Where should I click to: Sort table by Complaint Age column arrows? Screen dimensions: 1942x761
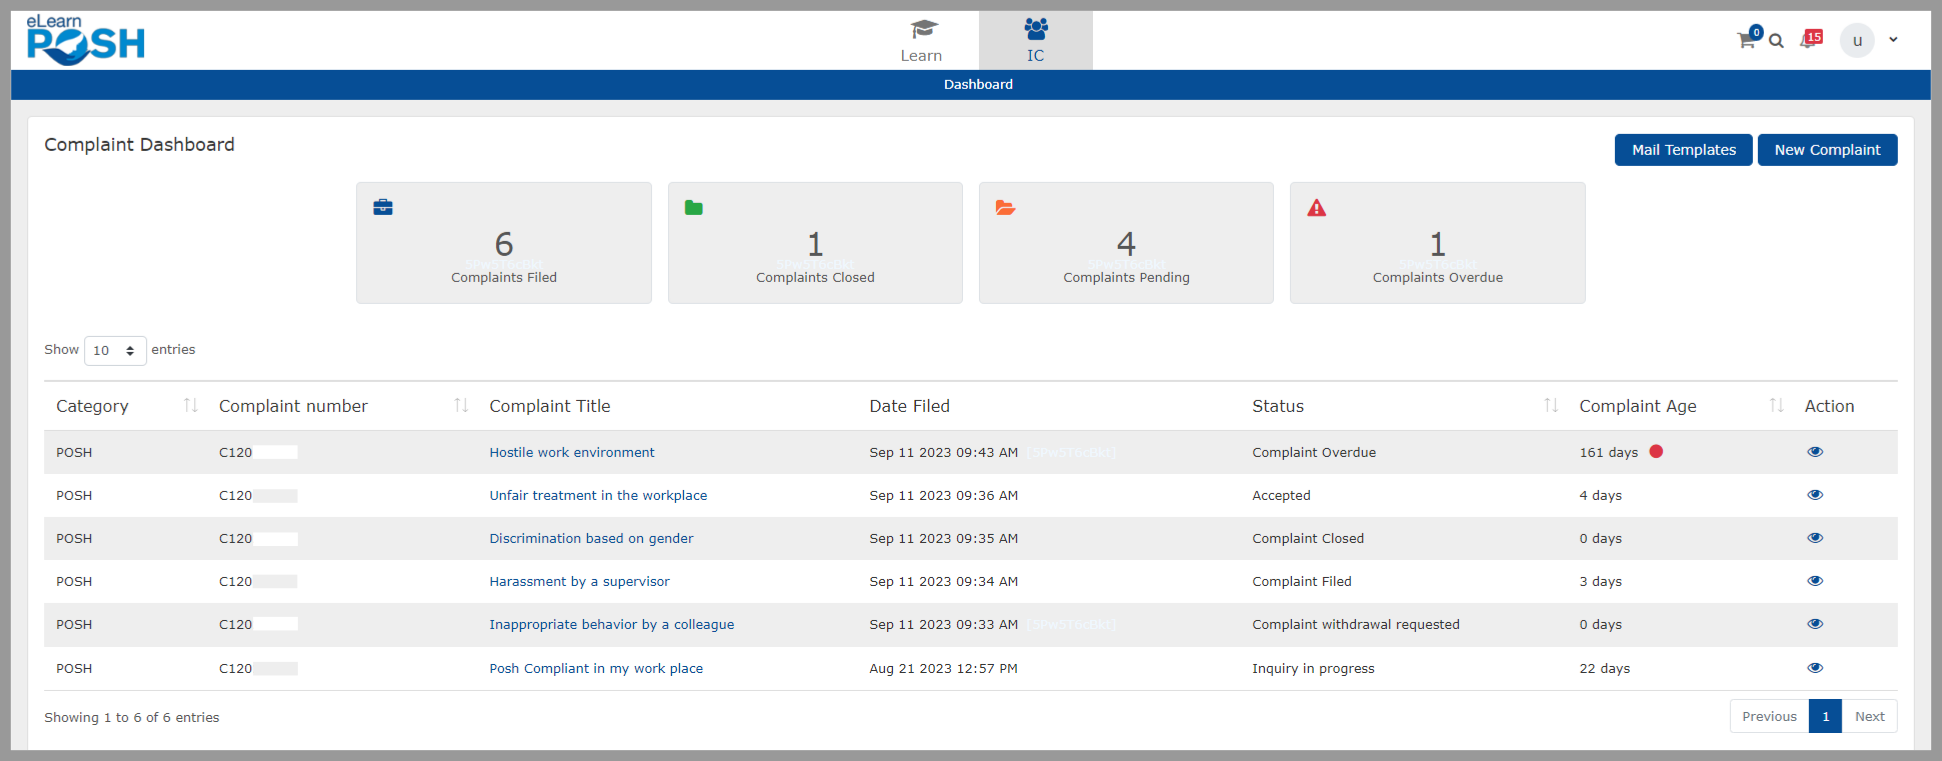1776,405
